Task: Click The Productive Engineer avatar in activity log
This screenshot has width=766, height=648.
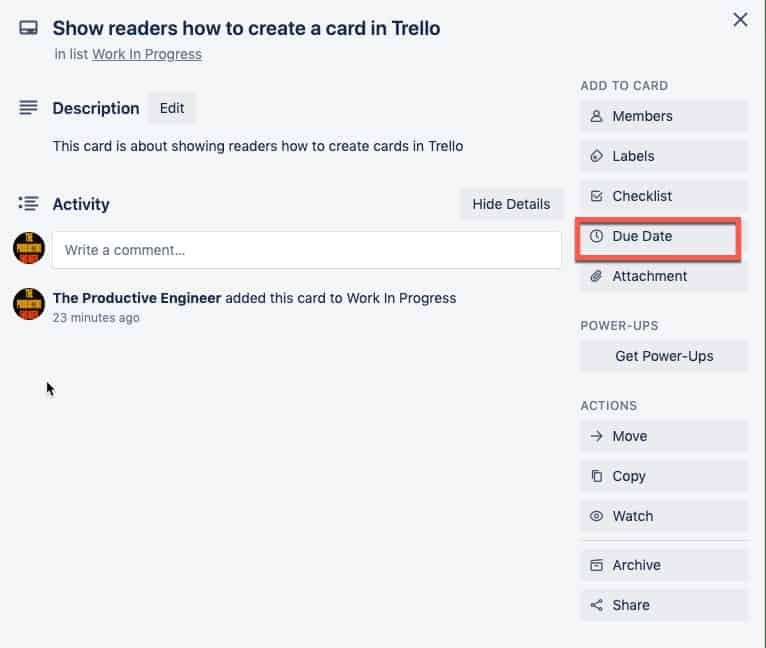Action: [29, 303]
